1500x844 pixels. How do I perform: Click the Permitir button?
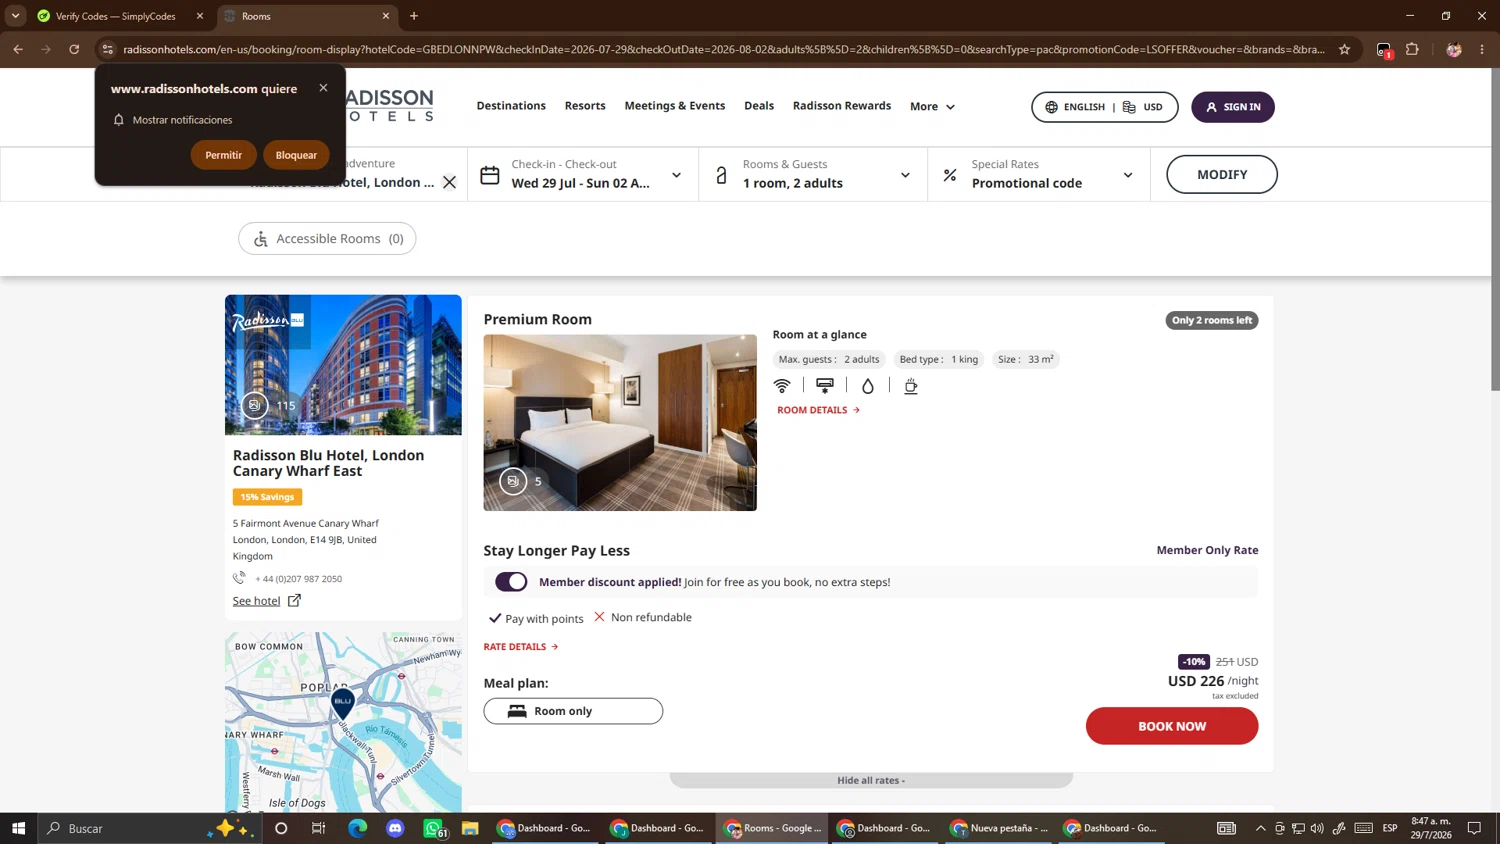tap(223, 155)
